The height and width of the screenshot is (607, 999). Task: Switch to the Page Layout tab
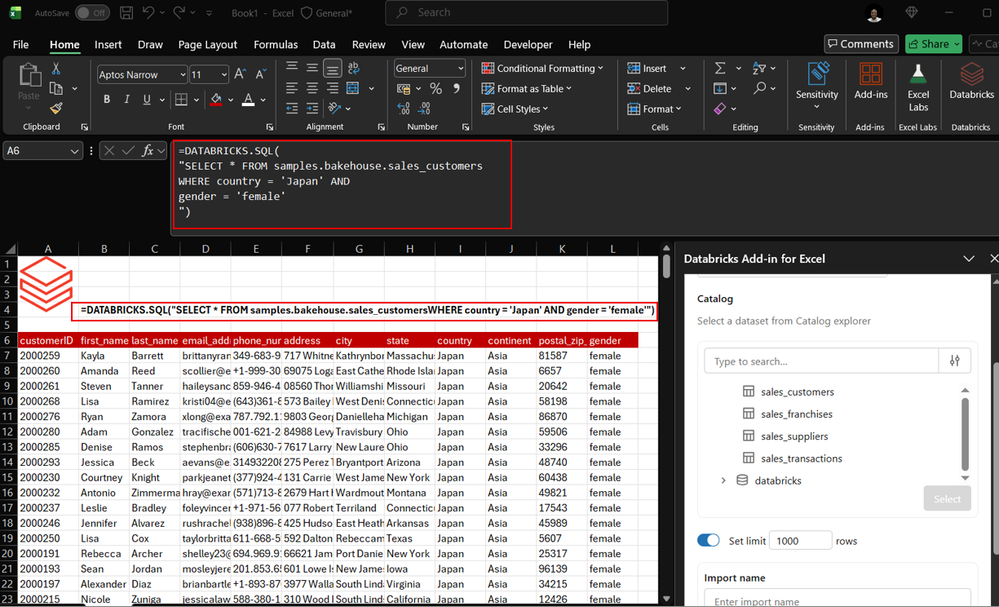pos(208,45)
